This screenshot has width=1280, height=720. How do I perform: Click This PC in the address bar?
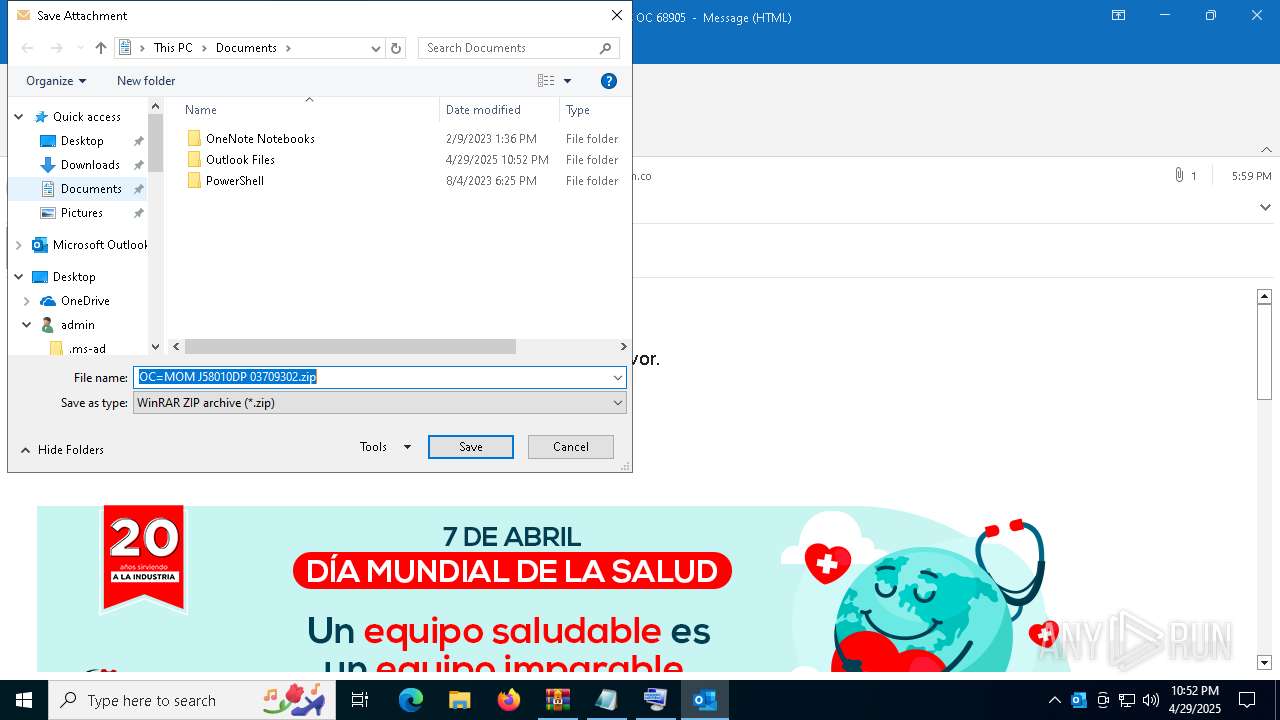(x=173, y=48)
